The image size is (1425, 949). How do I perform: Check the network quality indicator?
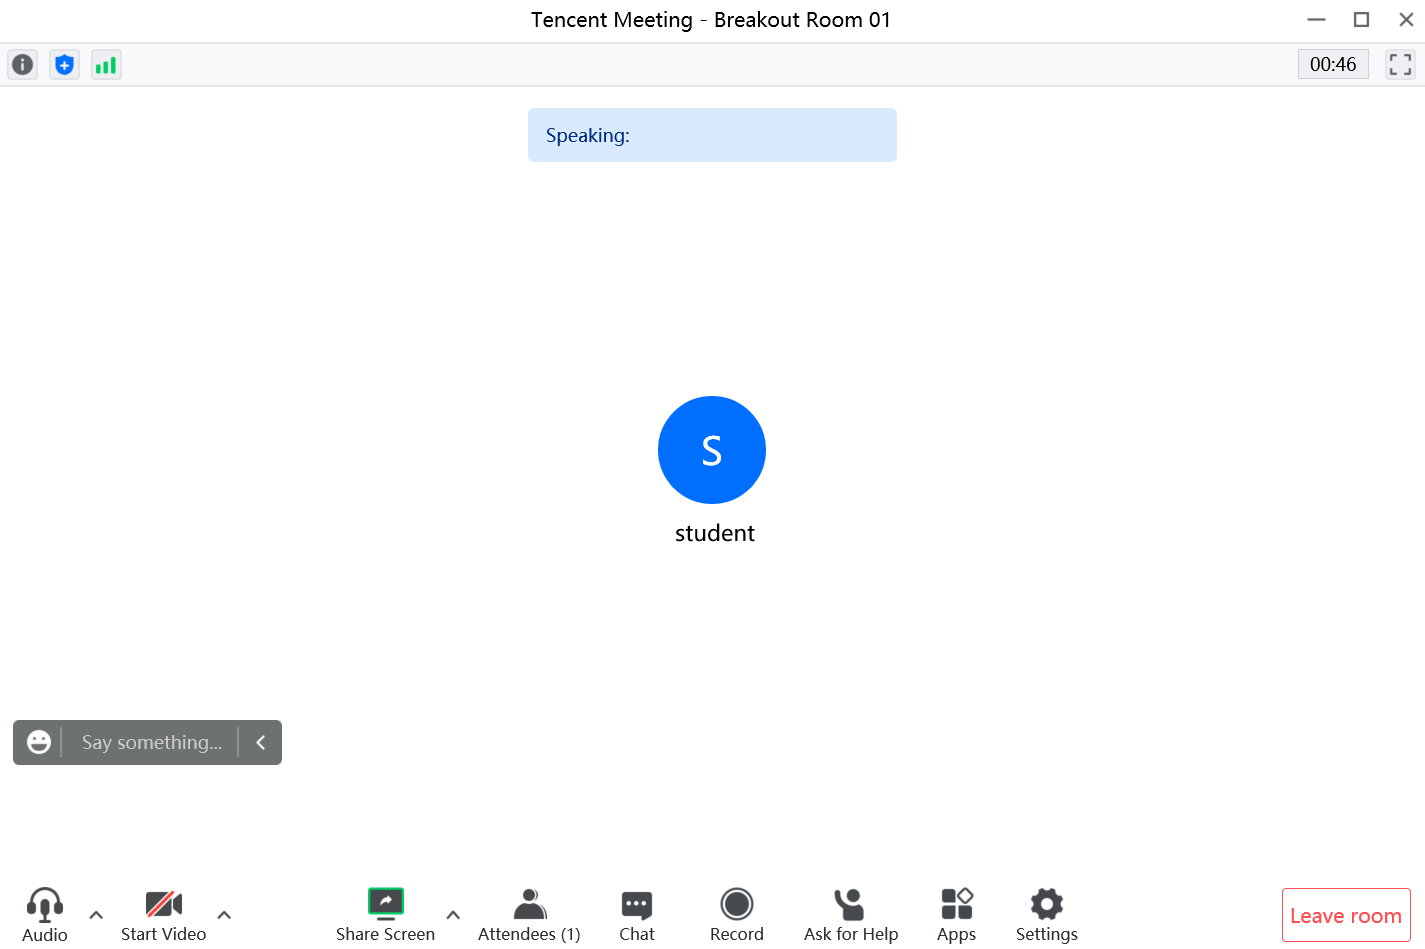tap(106, 63)
